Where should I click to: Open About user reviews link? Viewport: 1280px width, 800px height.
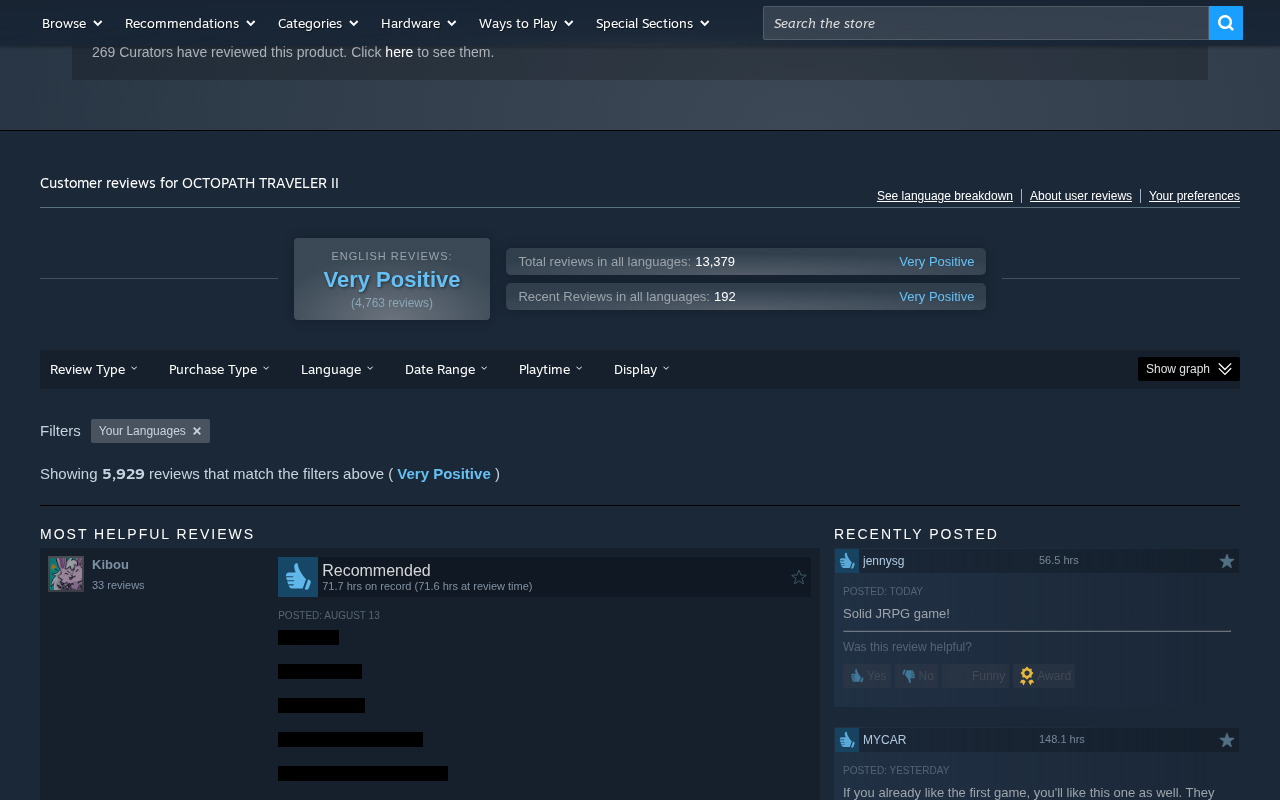click(x=1081, y=196)
